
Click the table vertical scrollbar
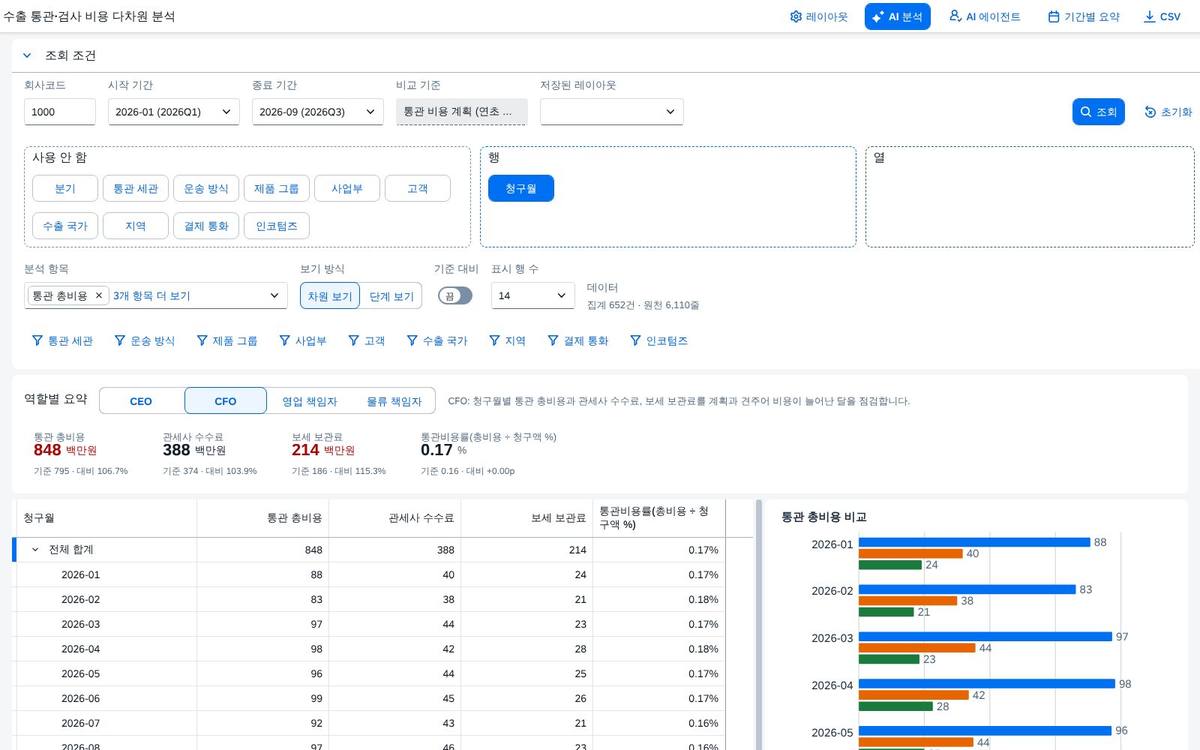tap(759, 624)
